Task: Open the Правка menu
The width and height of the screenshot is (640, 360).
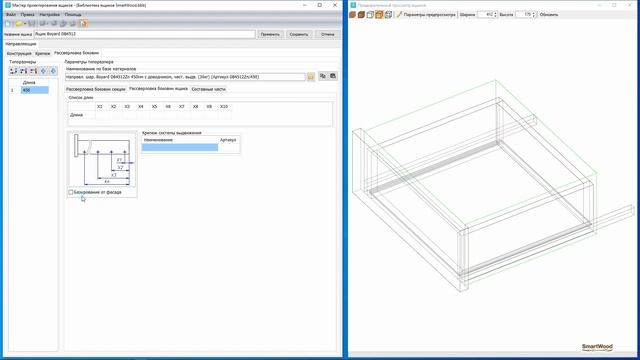Action: pos(27,15)
